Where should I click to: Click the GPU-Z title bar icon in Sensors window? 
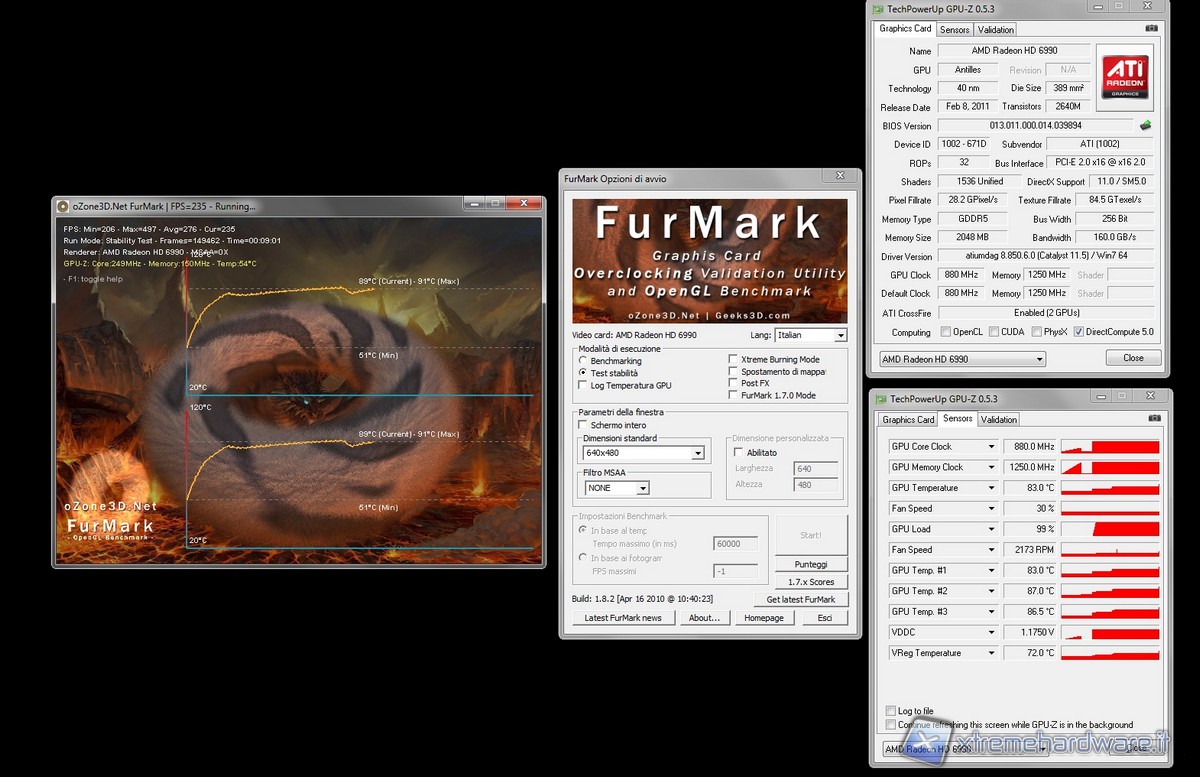[879, 397]
